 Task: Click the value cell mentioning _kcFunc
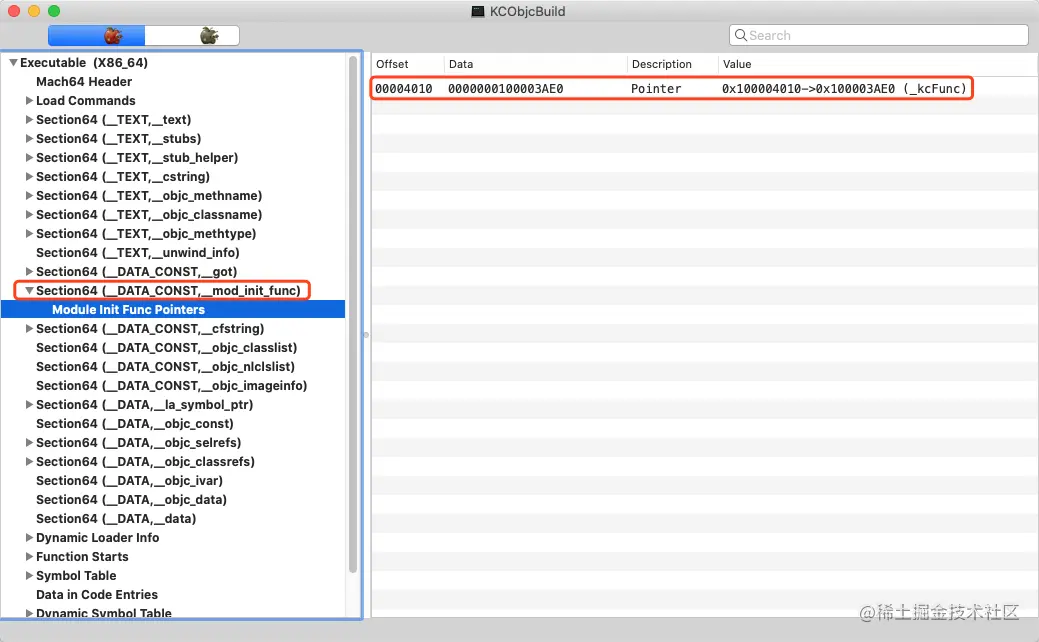coord(844,89)
